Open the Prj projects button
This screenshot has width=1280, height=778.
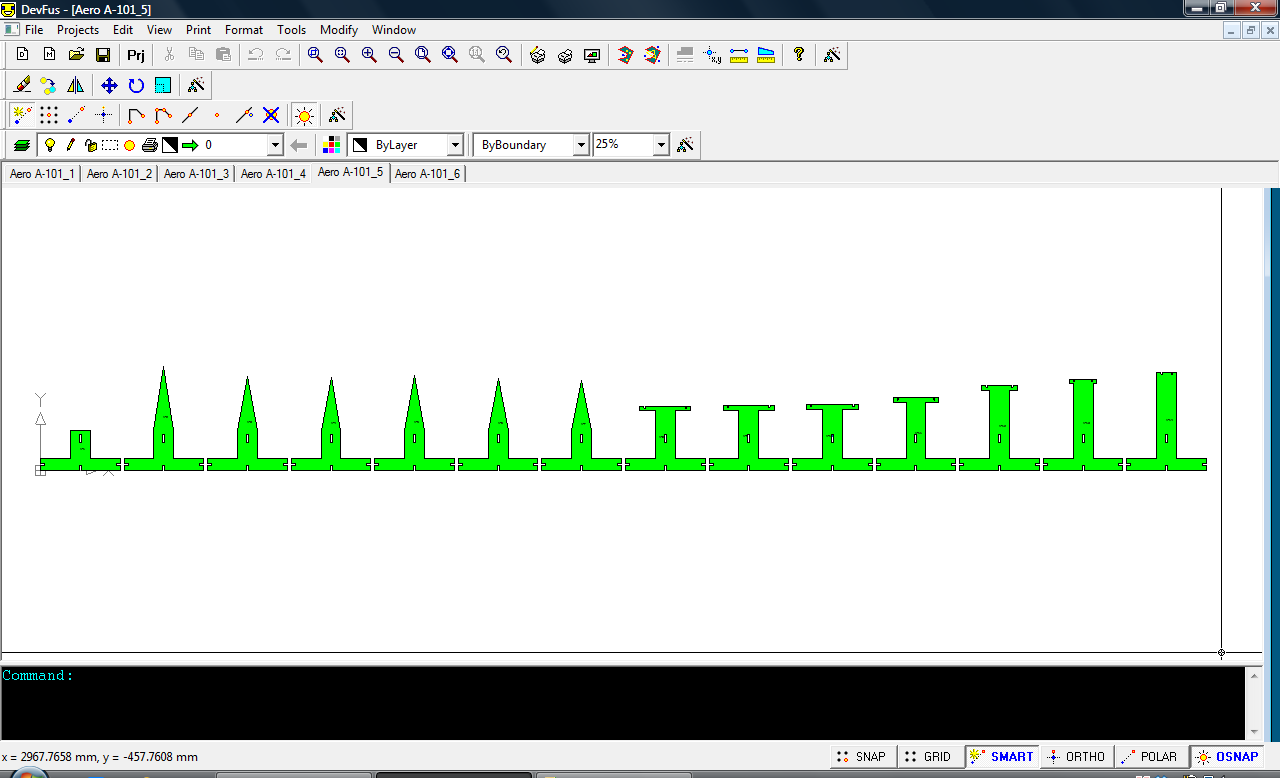coord(136,55)
